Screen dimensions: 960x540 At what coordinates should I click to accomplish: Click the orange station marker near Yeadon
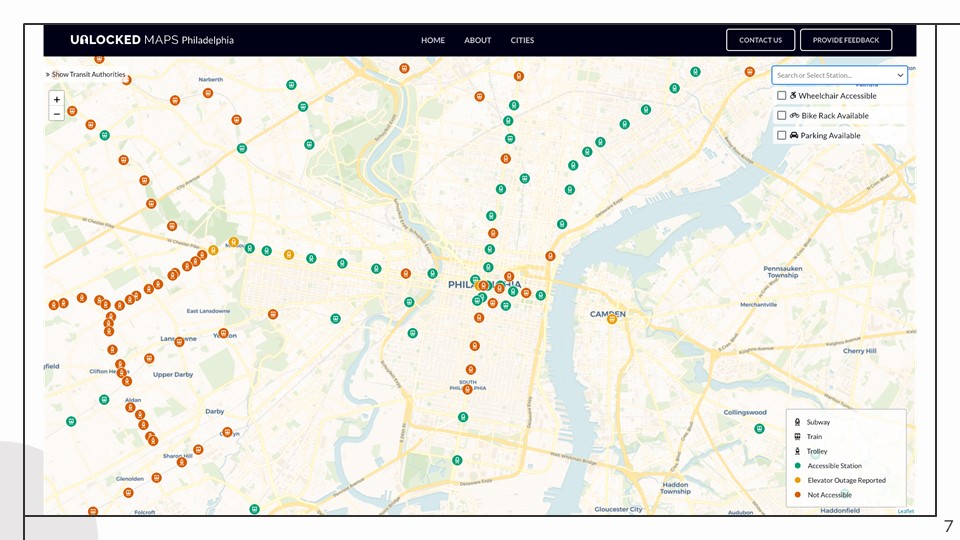[223, 333]
